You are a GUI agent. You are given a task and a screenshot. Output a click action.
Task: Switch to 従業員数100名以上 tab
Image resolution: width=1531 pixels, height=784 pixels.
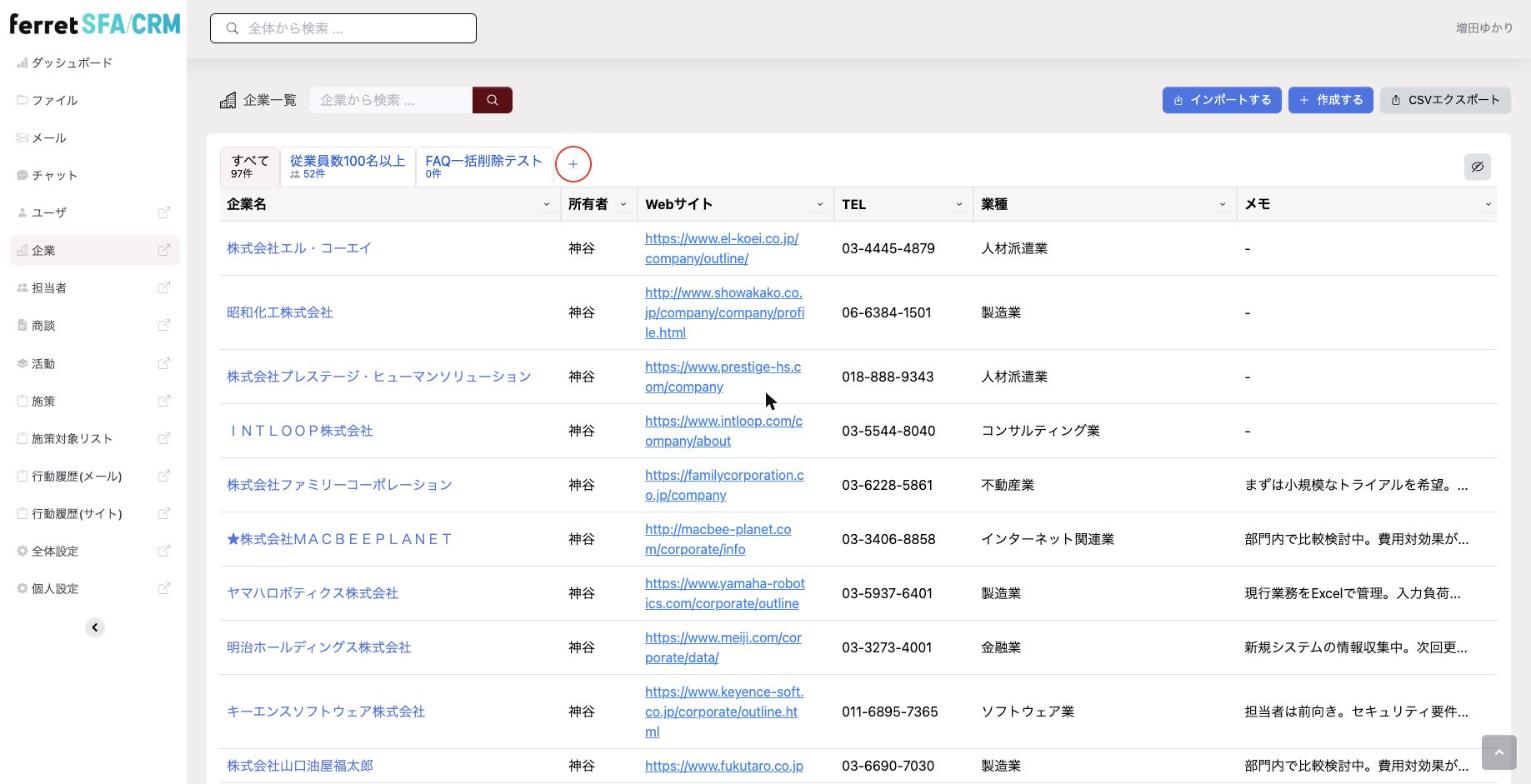[x=347, y=166]
